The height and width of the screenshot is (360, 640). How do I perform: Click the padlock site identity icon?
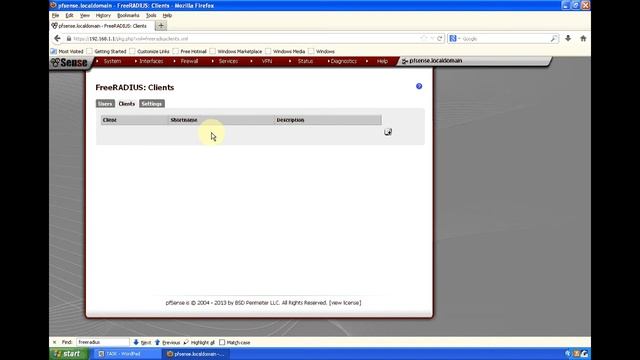click(x=69, y=38)
